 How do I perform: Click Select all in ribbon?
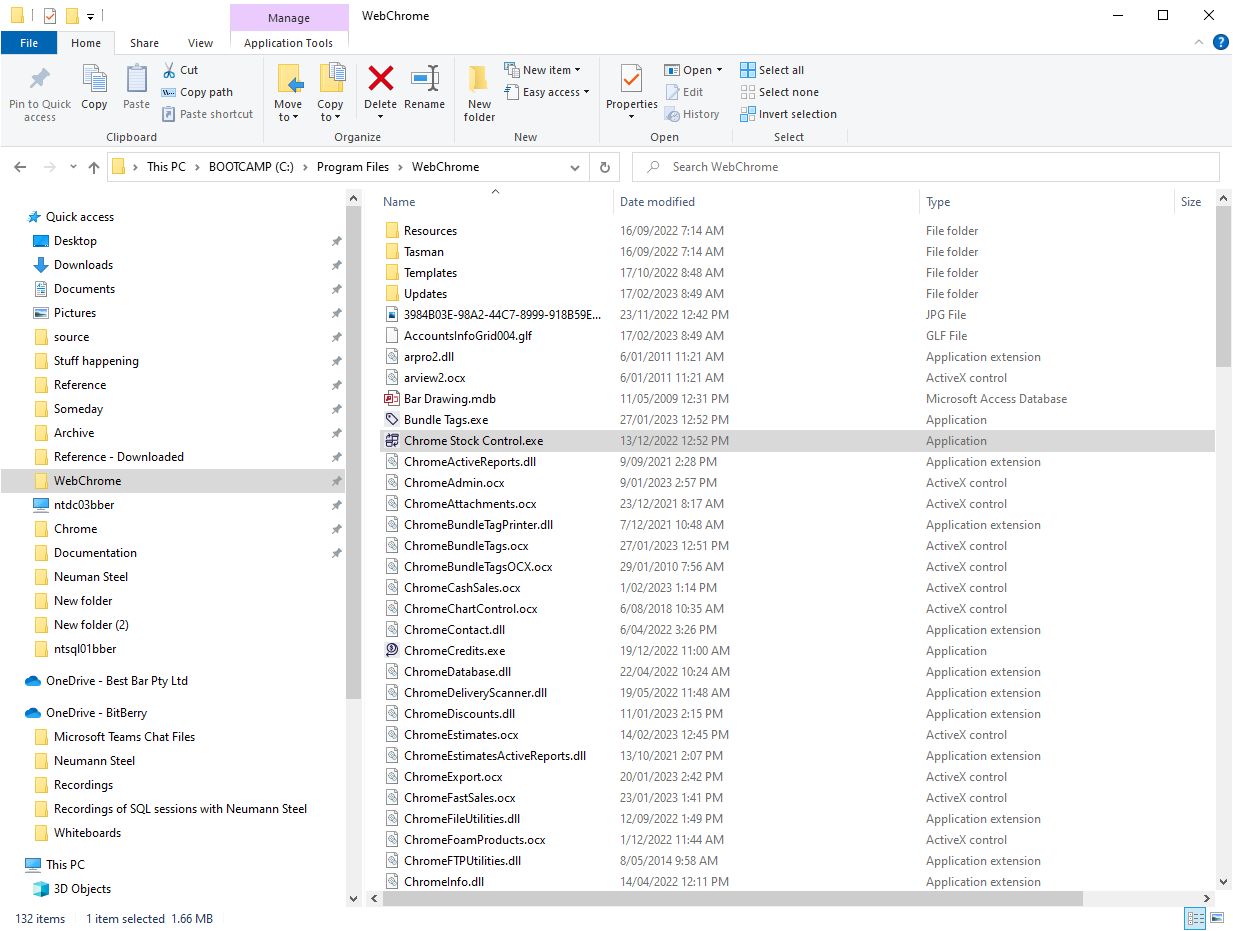772,70
